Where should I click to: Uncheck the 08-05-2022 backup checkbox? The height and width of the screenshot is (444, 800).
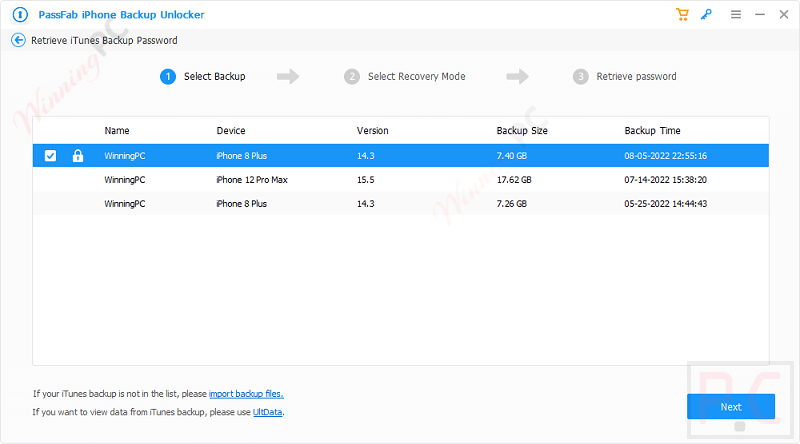[x=50, y=156]
